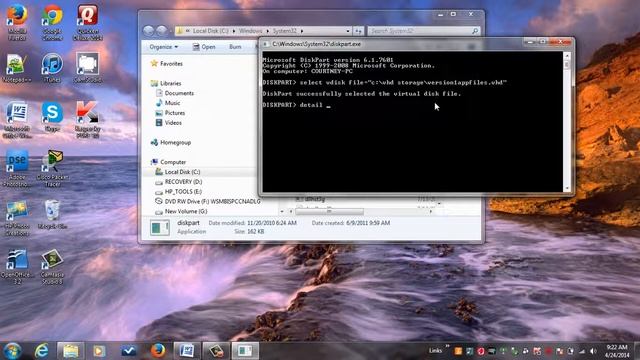Click the Search System32 field
This screenshot has width=640, height=360.
(424, 31)
